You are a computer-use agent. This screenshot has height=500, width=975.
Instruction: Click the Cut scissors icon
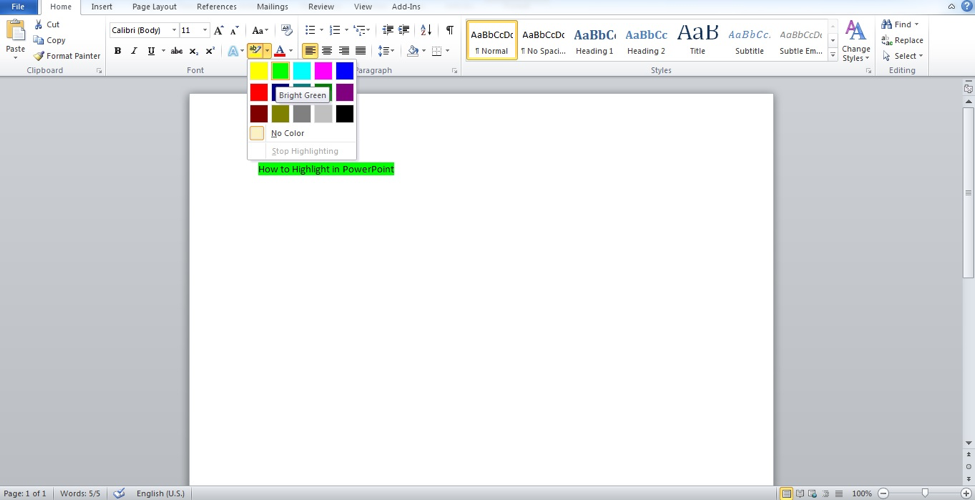[39, 24]
